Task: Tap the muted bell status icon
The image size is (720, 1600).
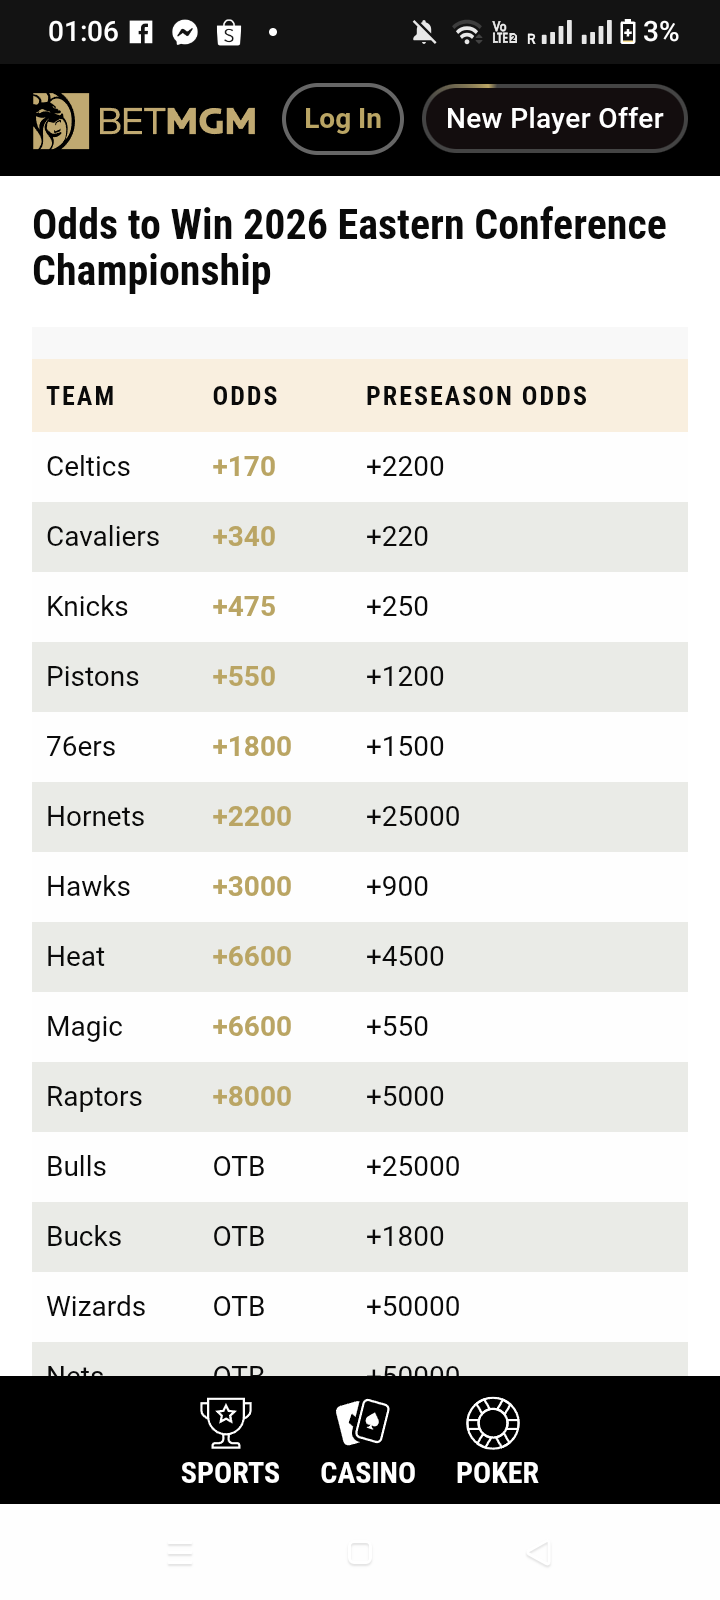Action: coord(424,33)
